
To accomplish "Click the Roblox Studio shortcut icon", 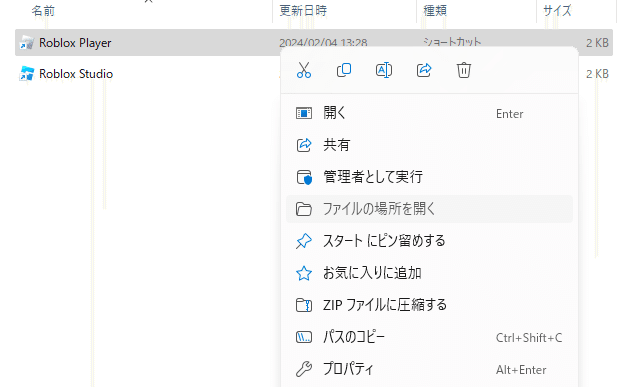I will (27, 74).
